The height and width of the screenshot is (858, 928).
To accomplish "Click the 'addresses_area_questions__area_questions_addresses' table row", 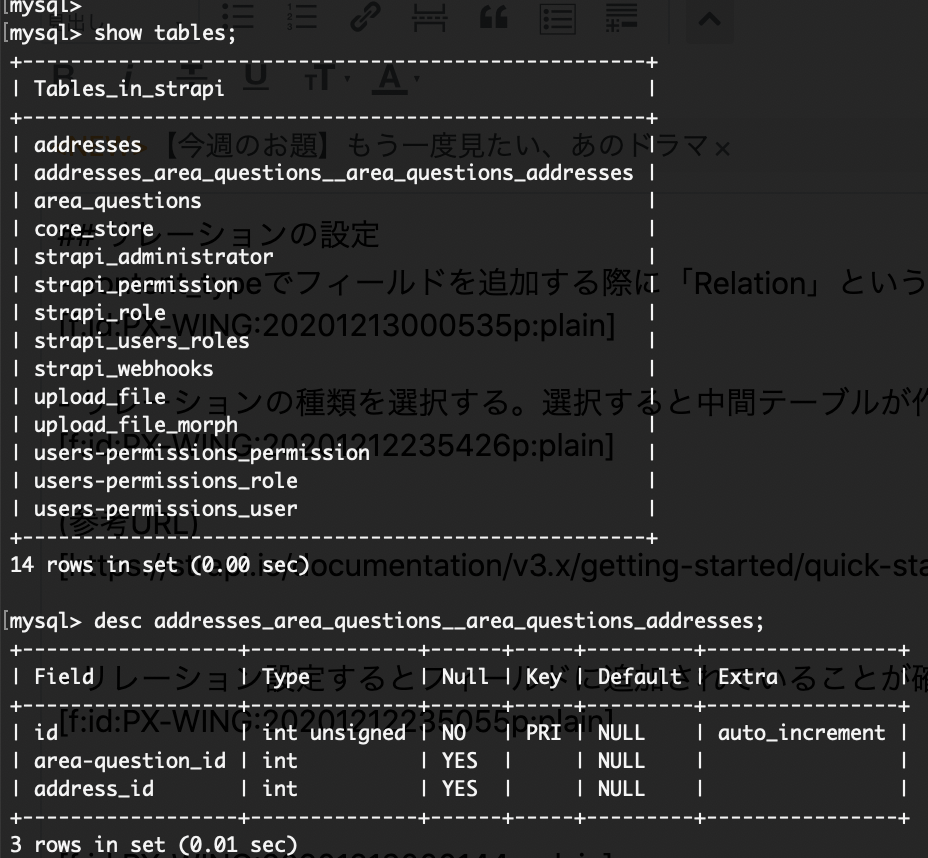I will pyautogui.click(x=333, y=173).
